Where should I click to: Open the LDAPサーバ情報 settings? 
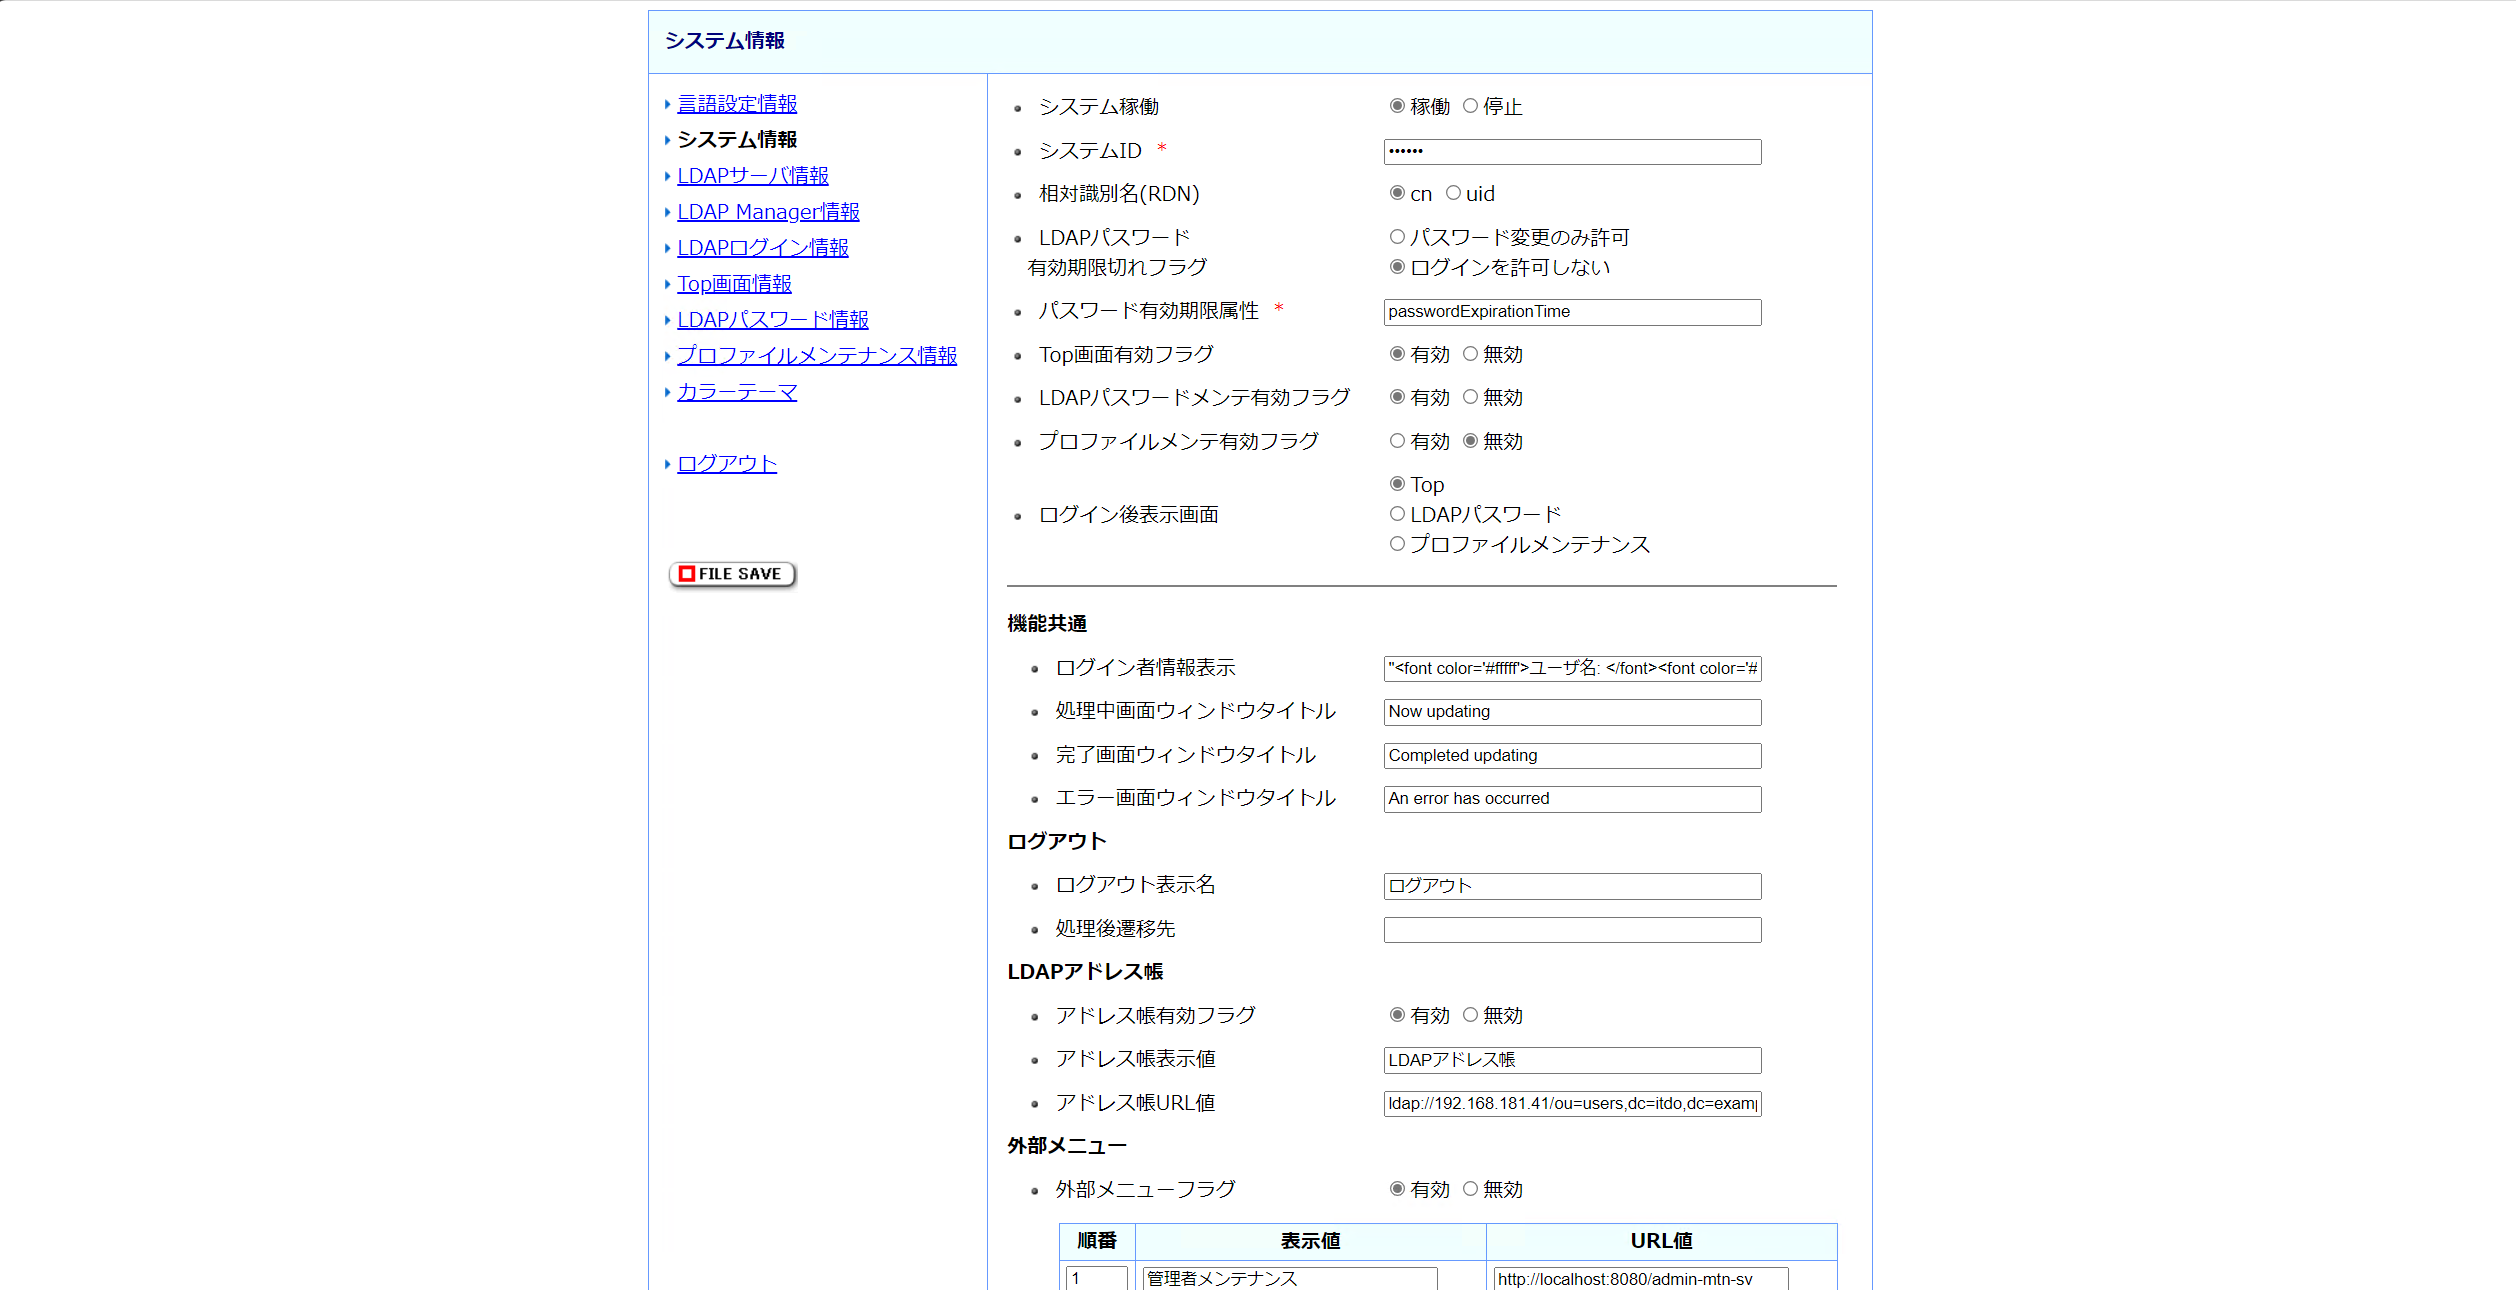pos(753,175)
